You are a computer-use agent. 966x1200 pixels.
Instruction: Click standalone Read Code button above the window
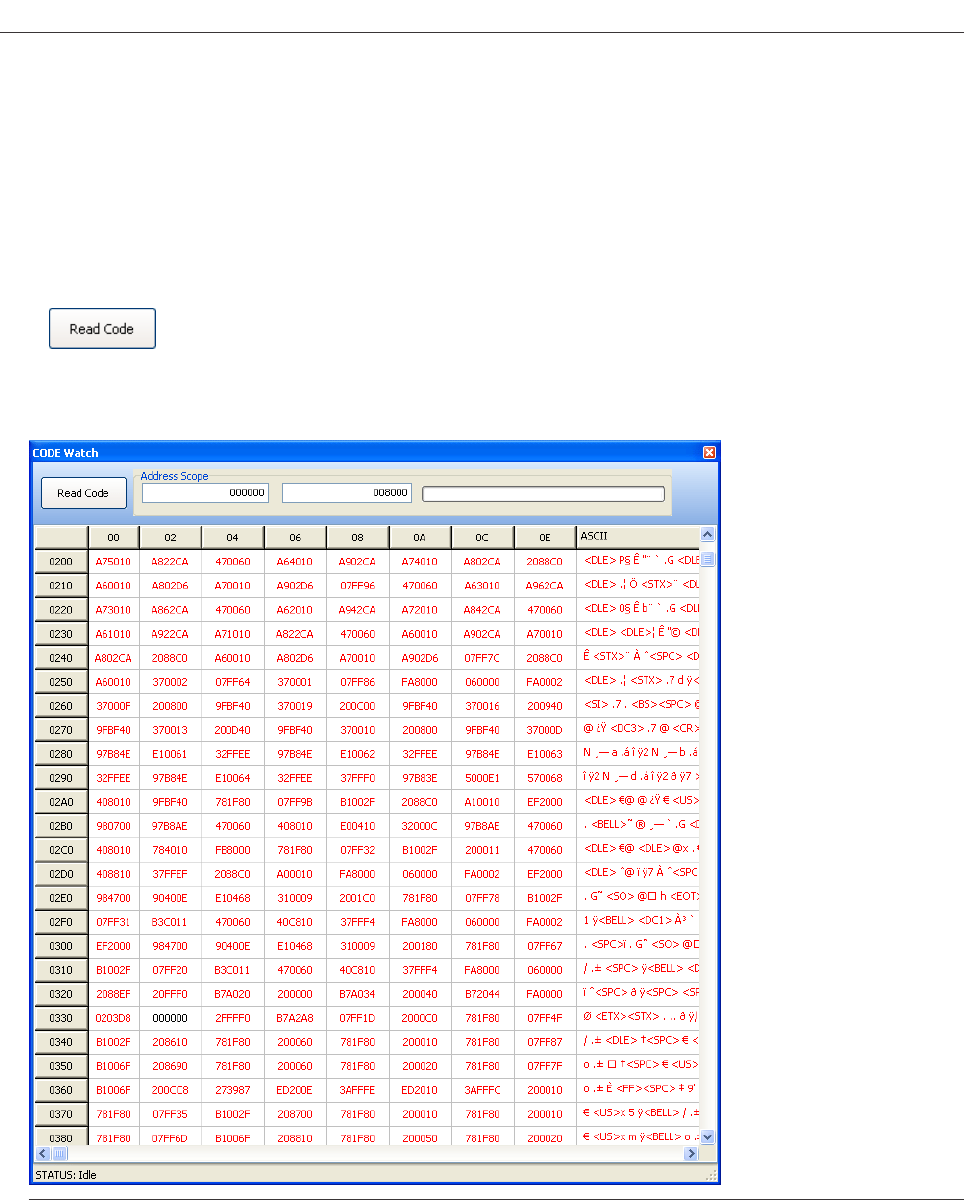102,329
